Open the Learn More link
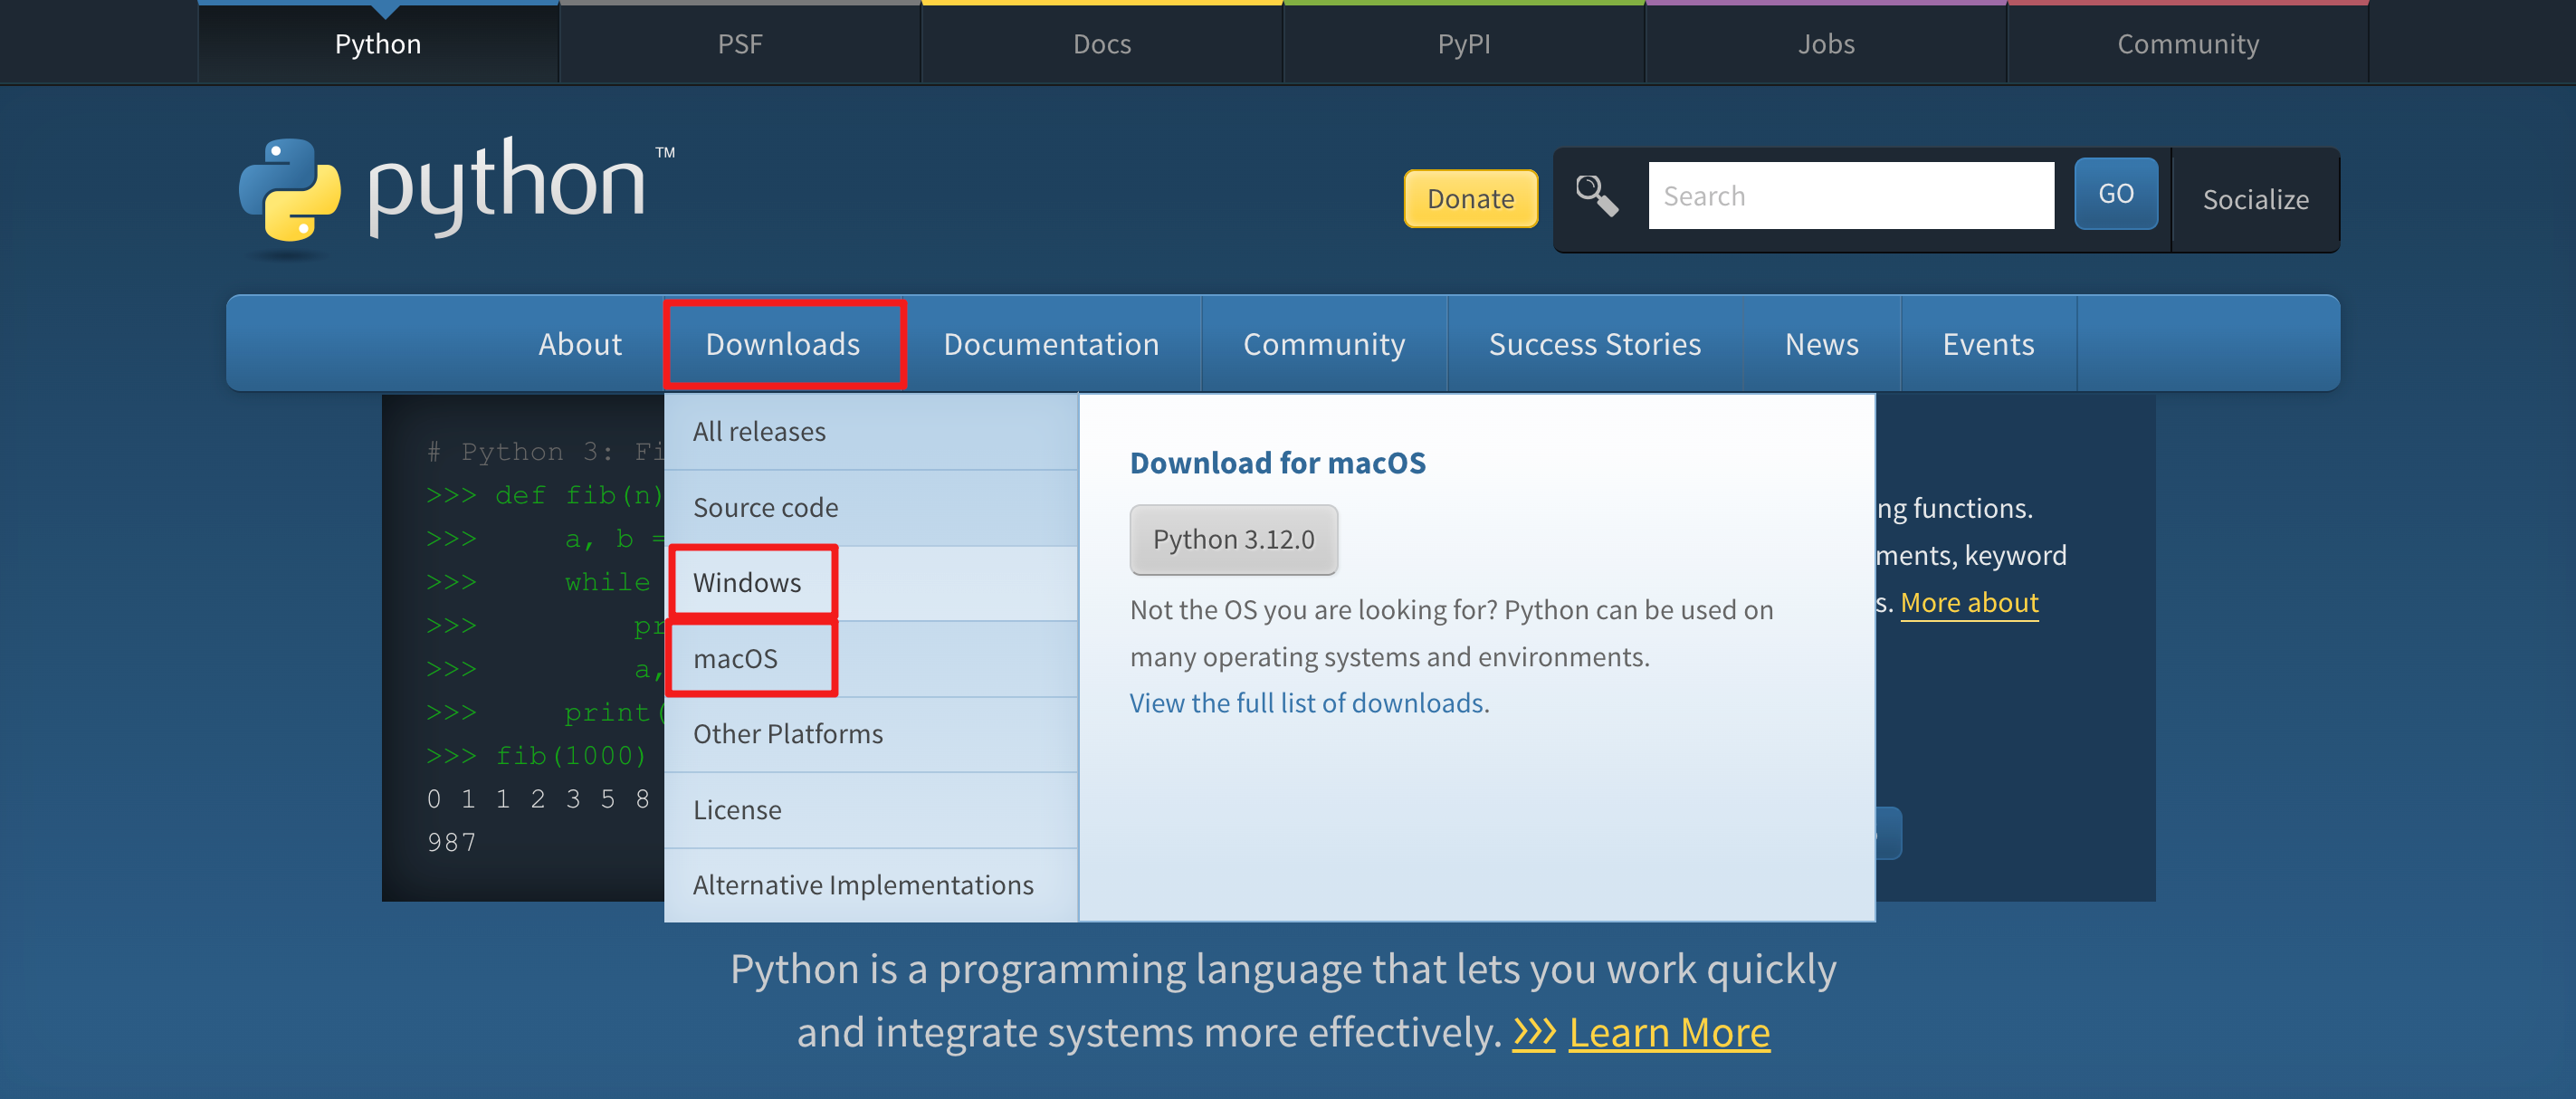The image size is (2576, 1099). pyautogui.click(x=1668, y=1032)
